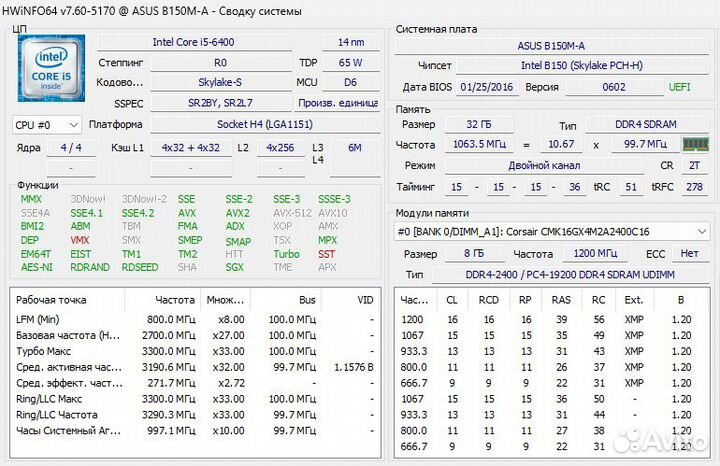Click the DDR4-2400 / PC4-19200 DDR4 SDRAM UDIMM field
Viewport: 720px width, 466px height.
click(x=570, y=275)
